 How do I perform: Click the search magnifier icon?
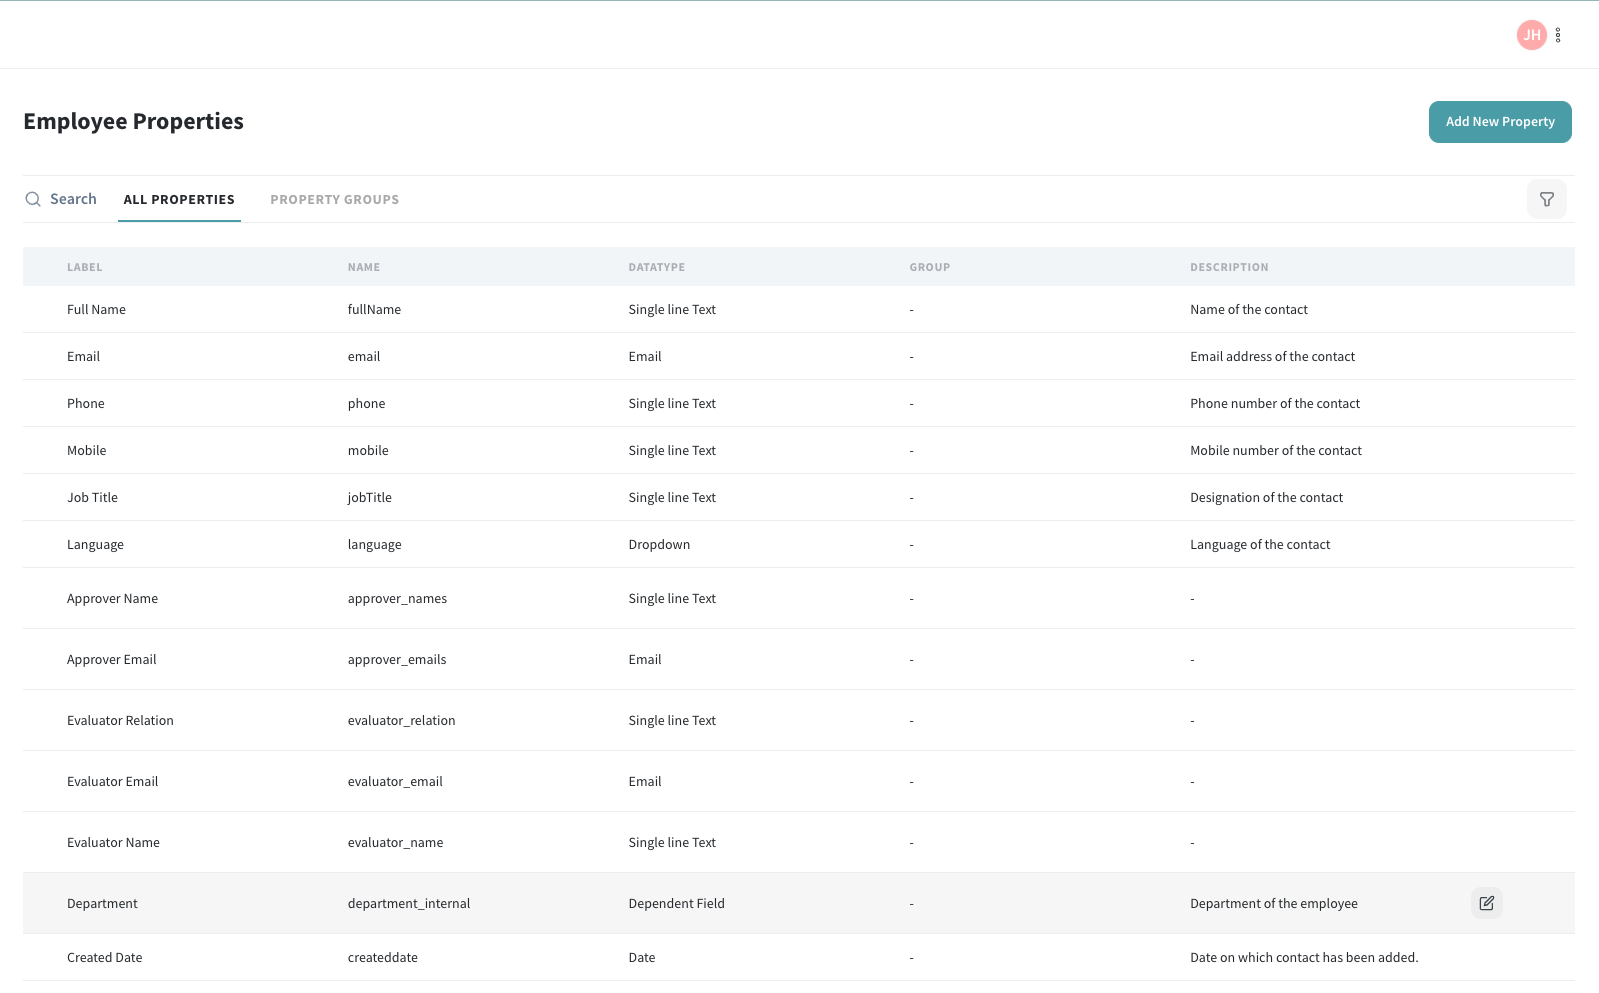coord(33,199)
